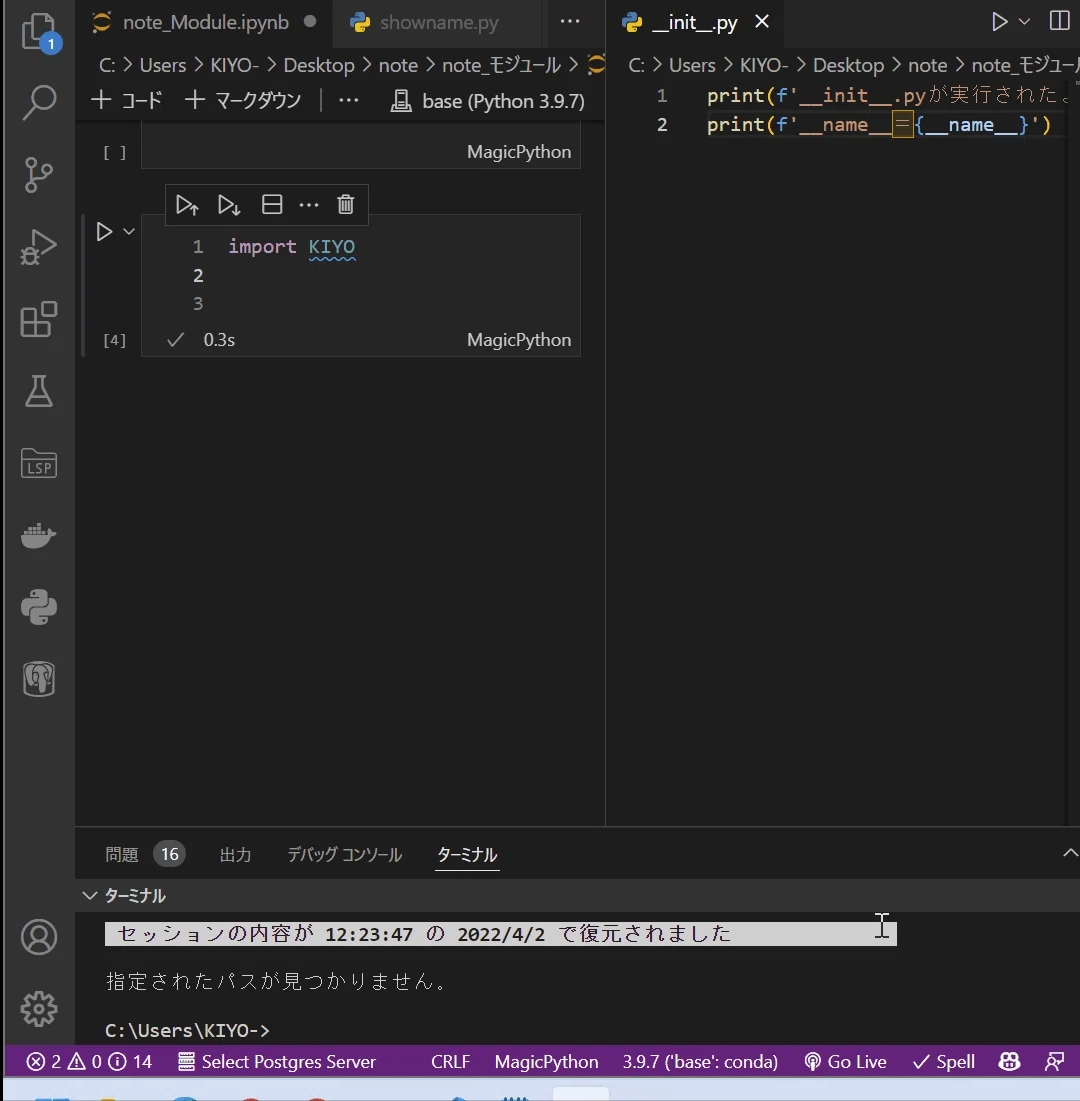Run the __init__.py Python file
The height and width of the screenshot is (1101, 1080).
999,22
